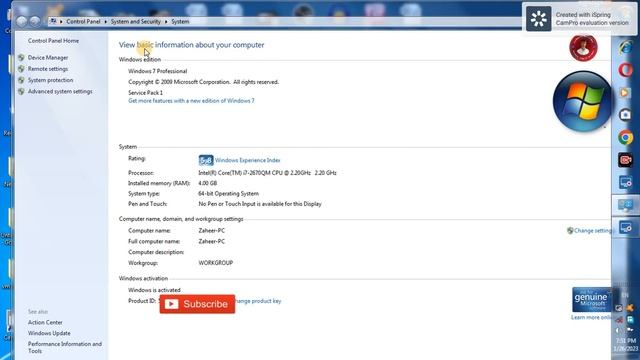The image size is (640, 360).
Task: Select the Service Pack 1 text
Action: pyautogui.click(x=145, y=93)
